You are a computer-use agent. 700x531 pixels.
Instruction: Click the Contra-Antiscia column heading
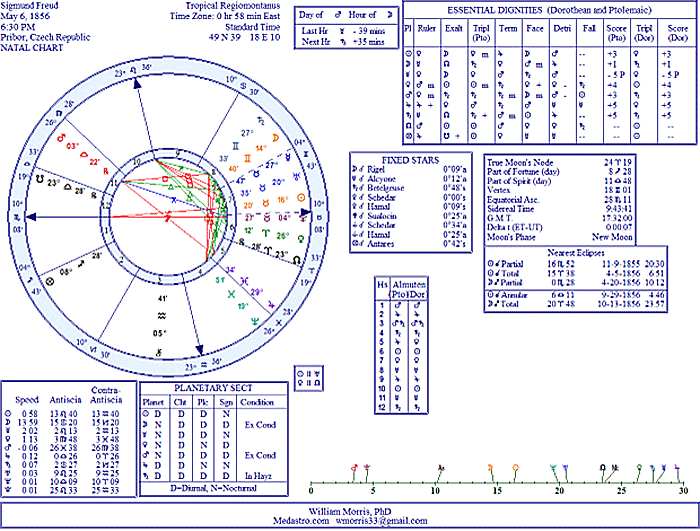pyautogui.click(x=106, y=395)
